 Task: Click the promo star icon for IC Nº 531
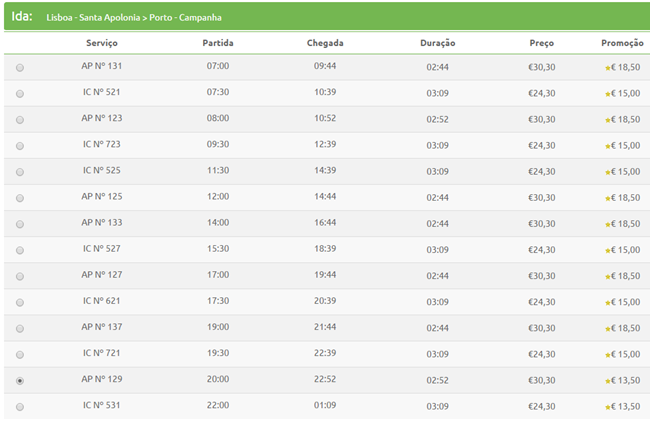tap(608, 407)
